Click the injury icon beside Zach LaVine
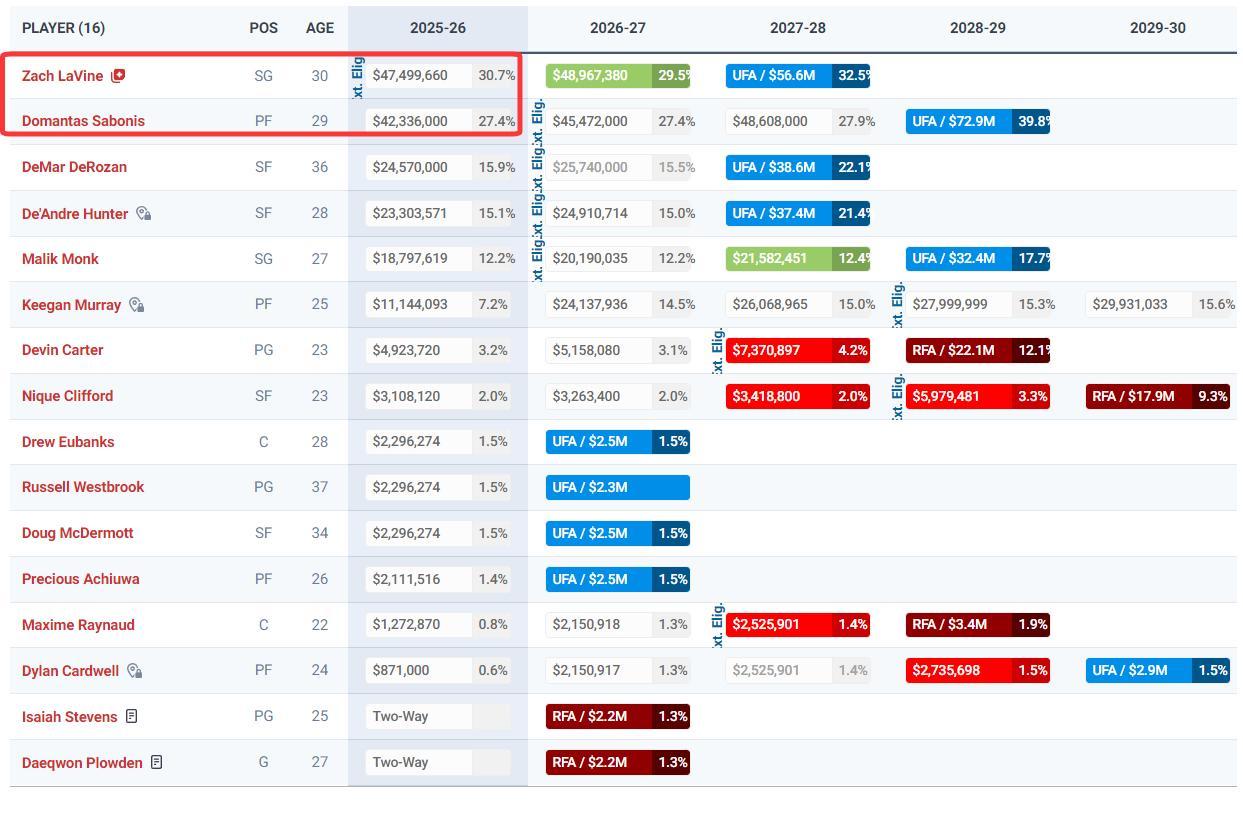Viewport: 1243px width, 814px height. pyautogui.click(x=118, y=76)
